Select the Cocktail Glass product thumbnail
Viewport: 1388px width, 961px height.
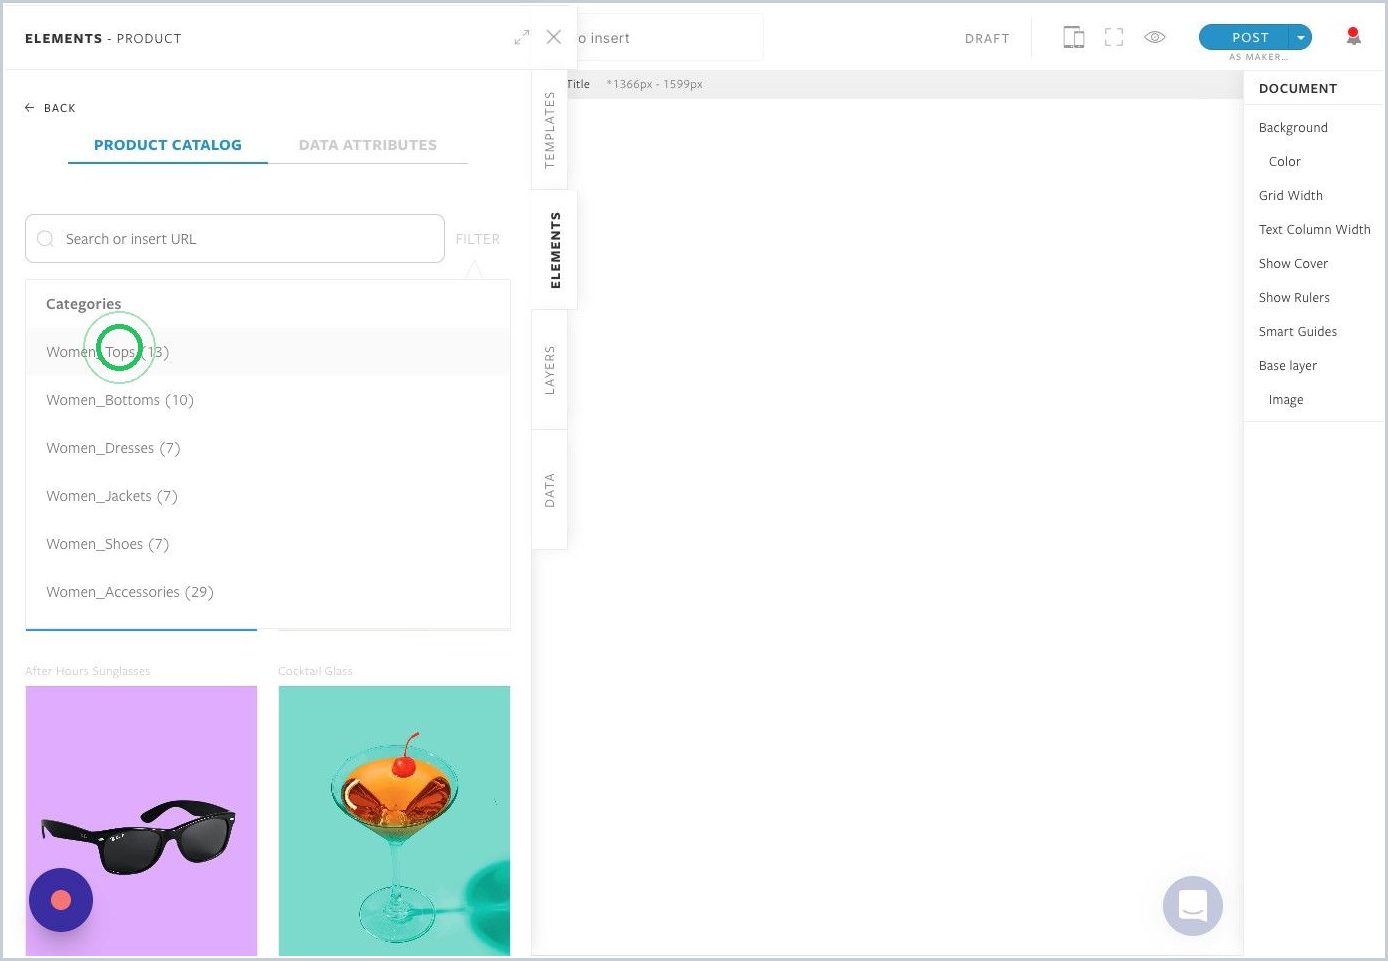point(394,821)
